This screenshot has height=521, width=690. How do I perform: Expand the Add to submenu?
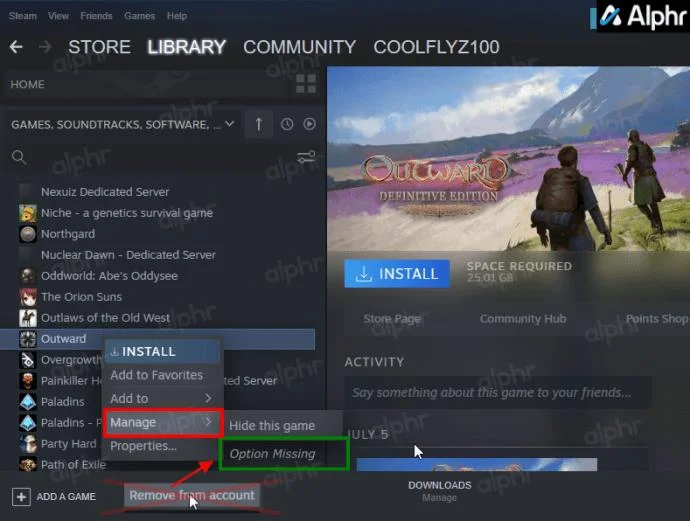coord(162,399)
